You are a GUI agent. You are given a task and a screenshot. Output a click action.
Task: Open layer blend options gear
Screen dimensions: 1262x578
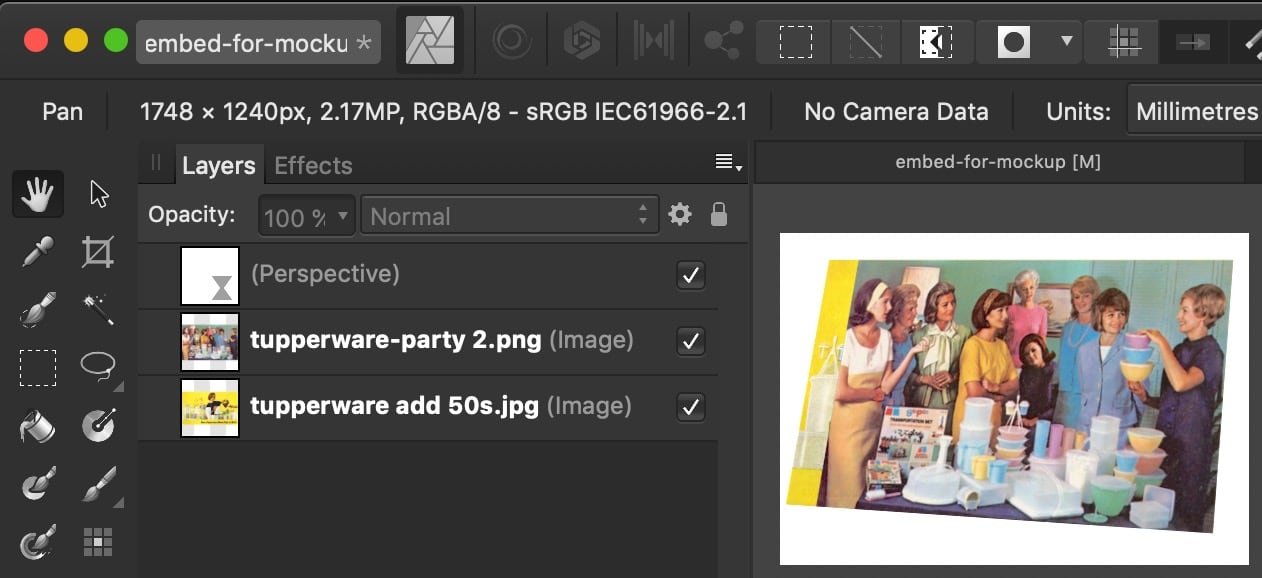[x=680, y=215]
